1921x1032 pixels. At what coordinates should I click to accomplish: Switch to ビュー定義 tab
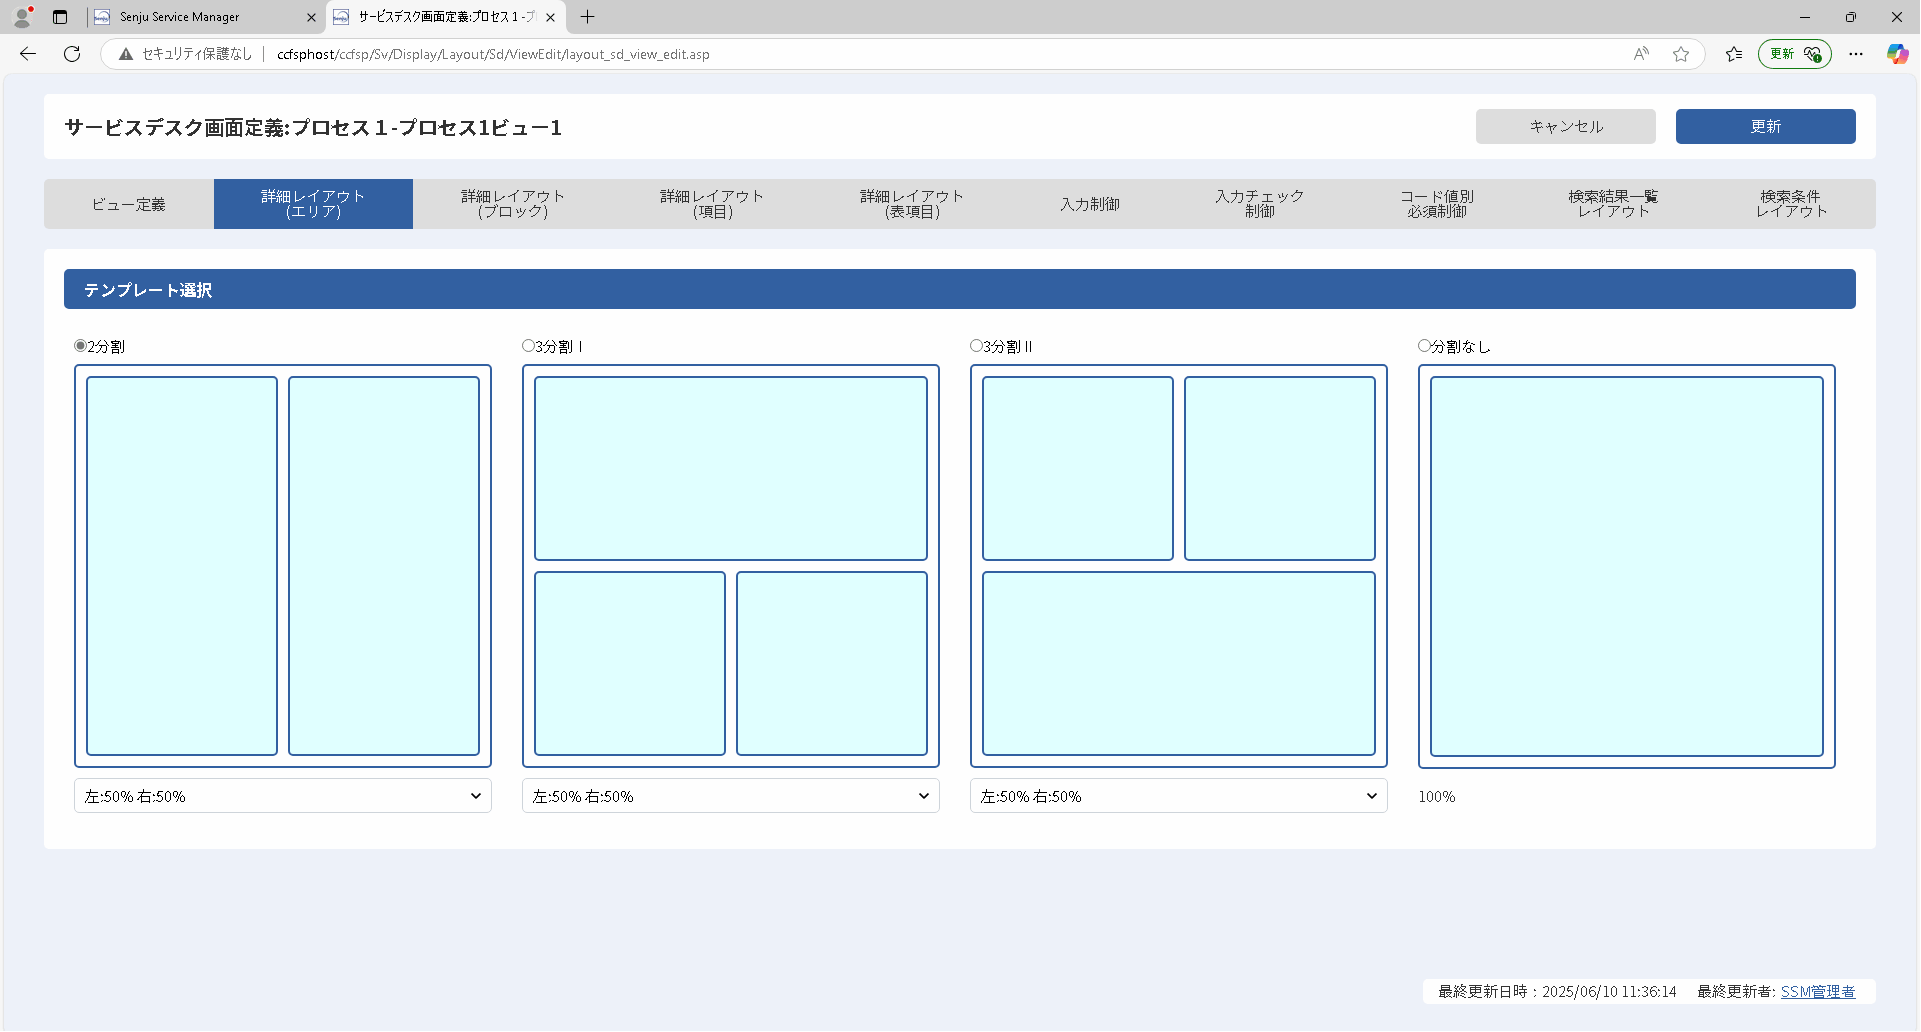[x=129, y=204]
